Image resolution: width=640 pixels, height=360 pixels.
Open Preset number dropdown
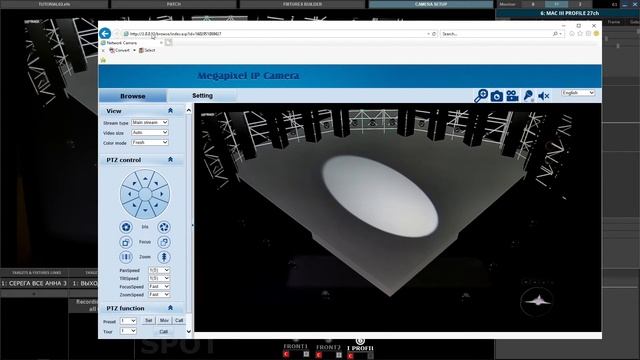point(128,321)
